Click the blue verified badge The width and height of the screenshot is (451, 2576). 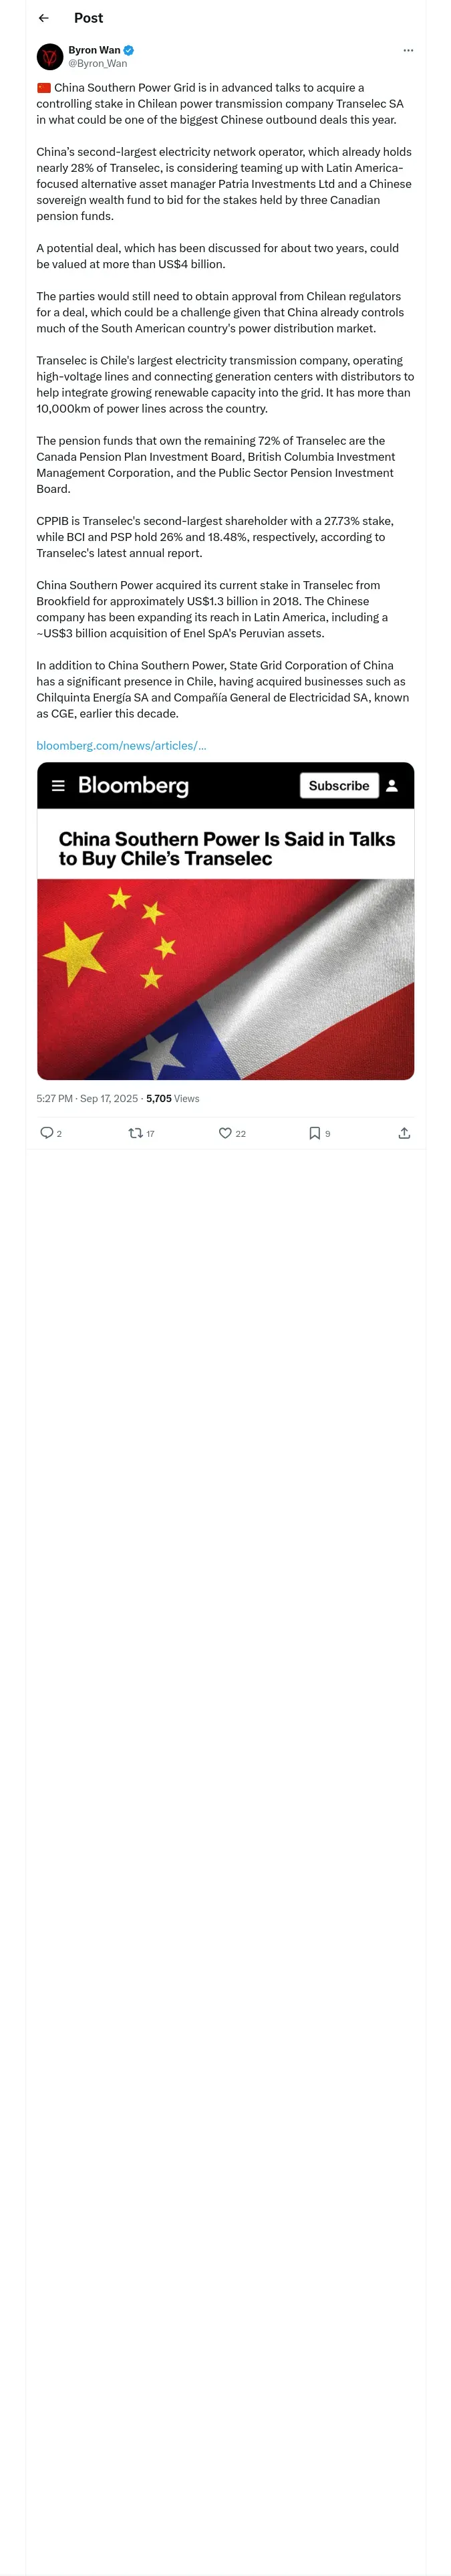[129, 50]
